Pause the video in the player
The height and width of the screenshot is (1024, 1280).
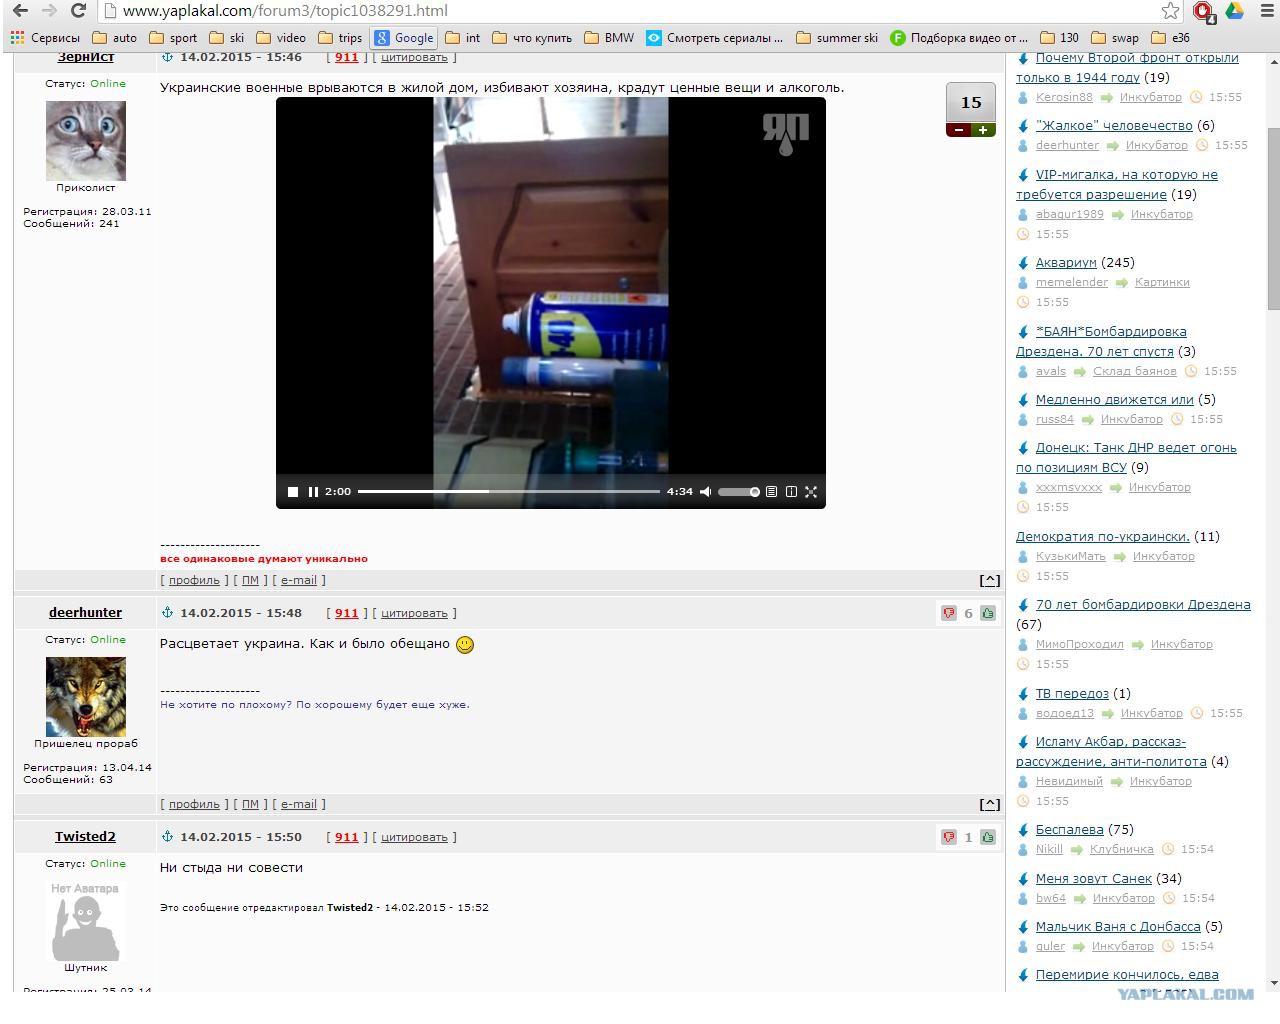pos(313,492)
